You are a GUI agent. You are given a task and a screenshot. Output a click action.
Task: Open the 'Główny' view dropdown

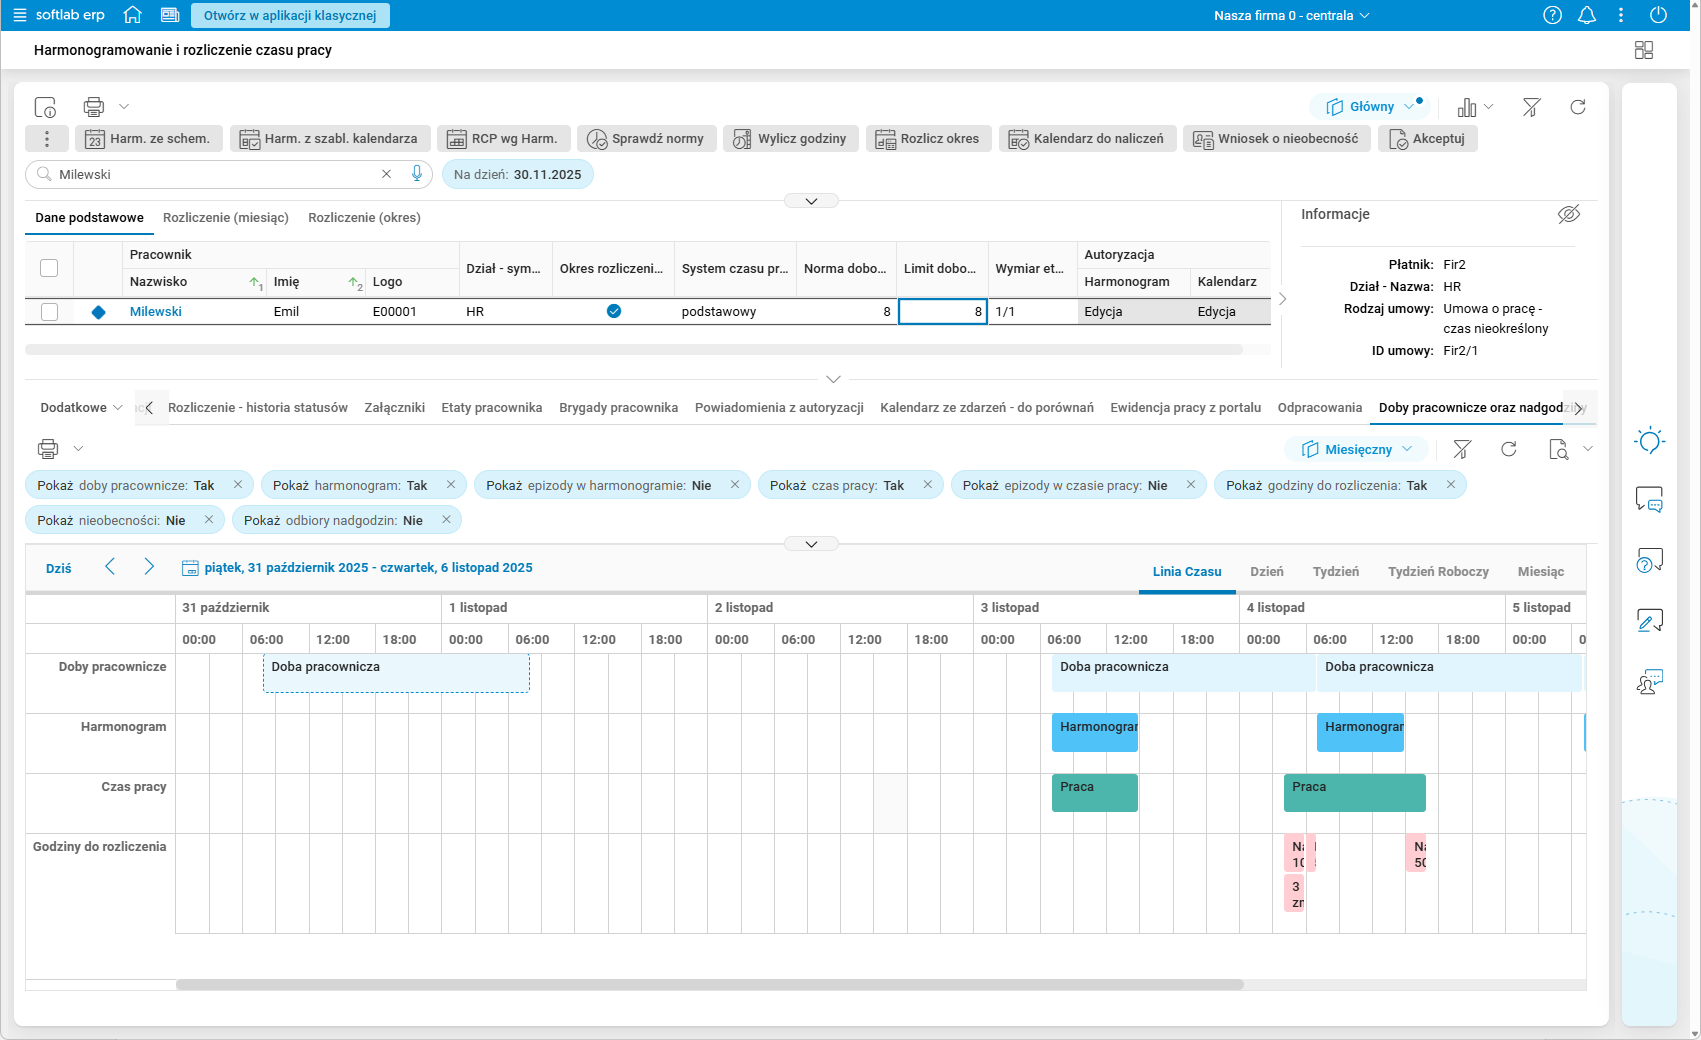pyautogui.click(x=1371, y=107)
